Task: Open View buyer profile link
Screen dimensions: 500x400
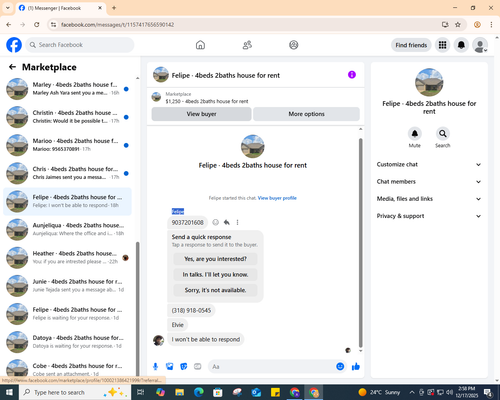Action: pyautogui.click(x=277, y=198)
